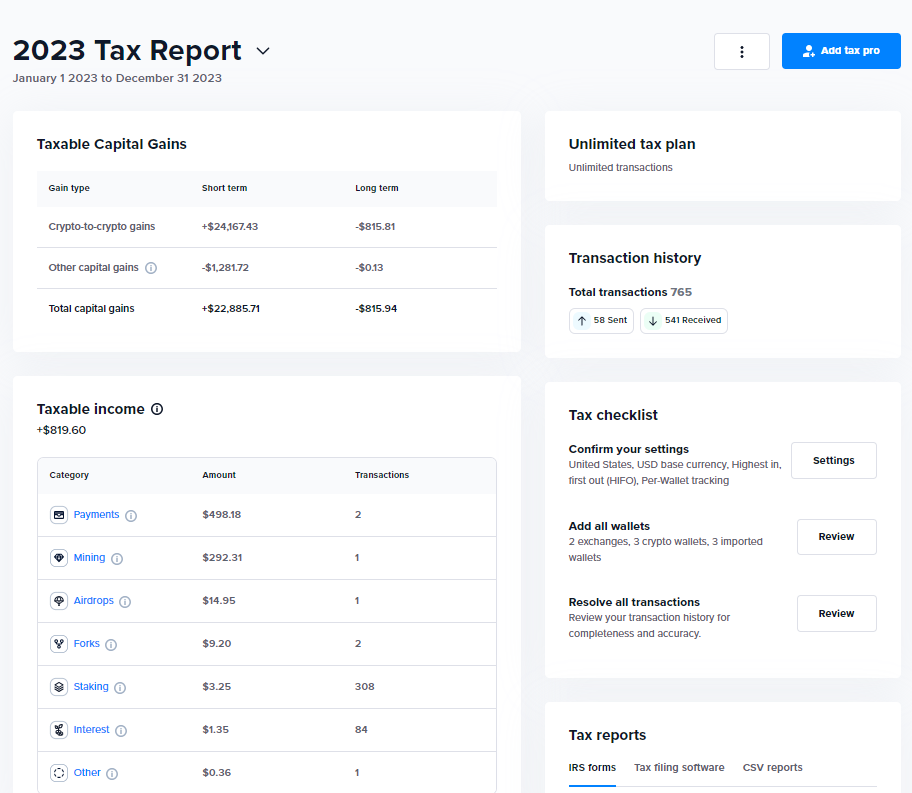
Task: Review the Resolve all transactions item
Action: 836,613
